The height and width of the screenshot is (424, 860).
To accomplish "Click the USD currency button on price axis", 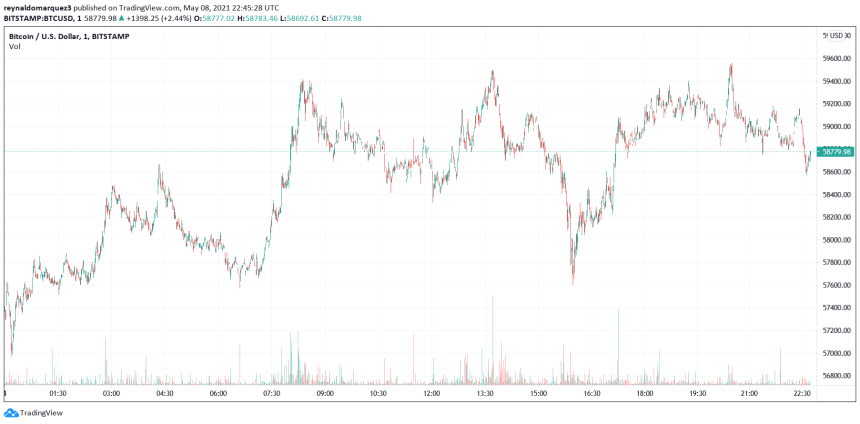I will tap(836, 36).
